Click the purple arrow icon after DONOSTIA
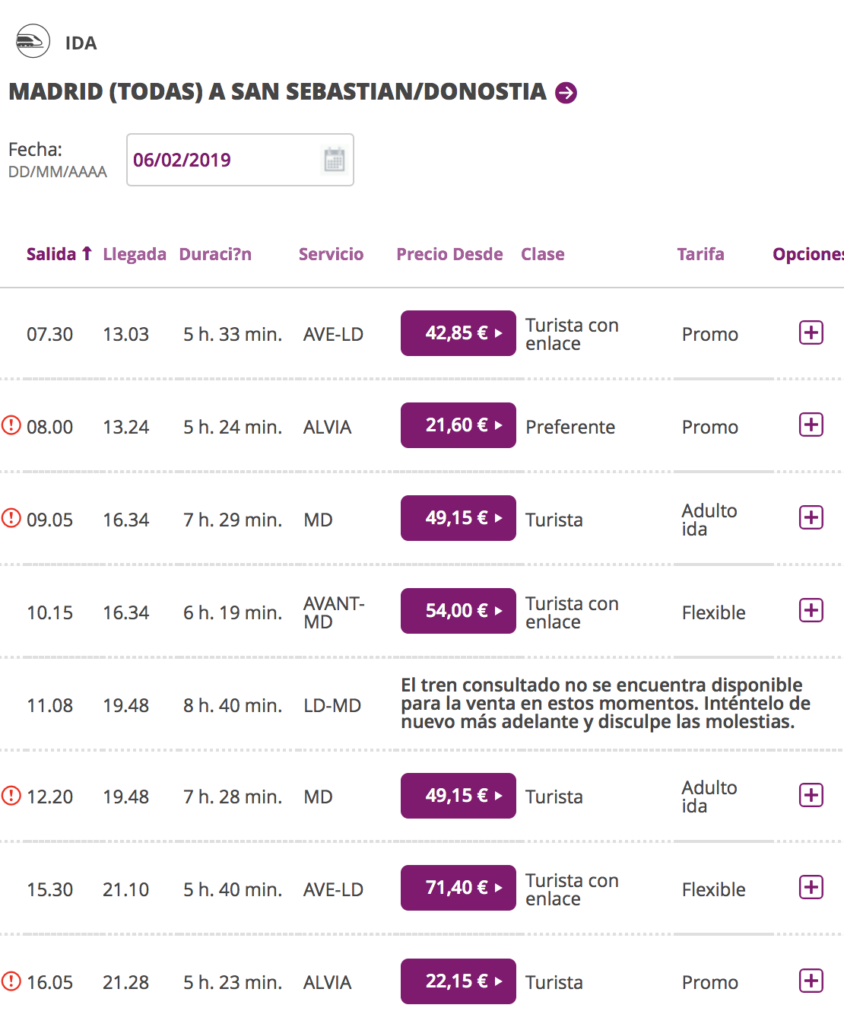This screenshot has width=844, height=1024. [x=566, y=93]
